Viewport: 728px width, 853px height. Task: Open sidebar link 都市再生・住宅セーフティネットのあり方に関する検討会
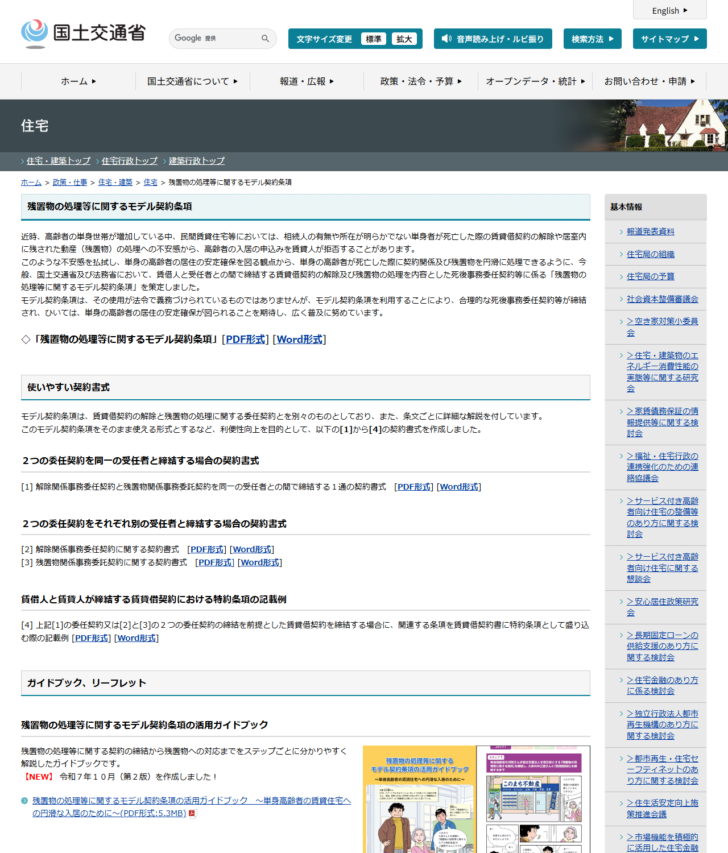pyautogui.click(x=662, y=769)
